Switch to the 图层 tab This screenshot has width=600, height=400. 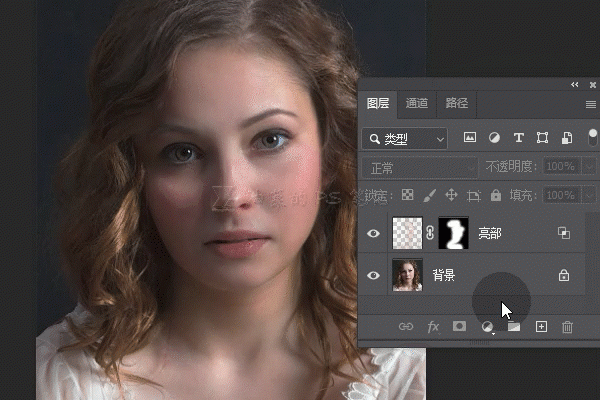(378, 103)
